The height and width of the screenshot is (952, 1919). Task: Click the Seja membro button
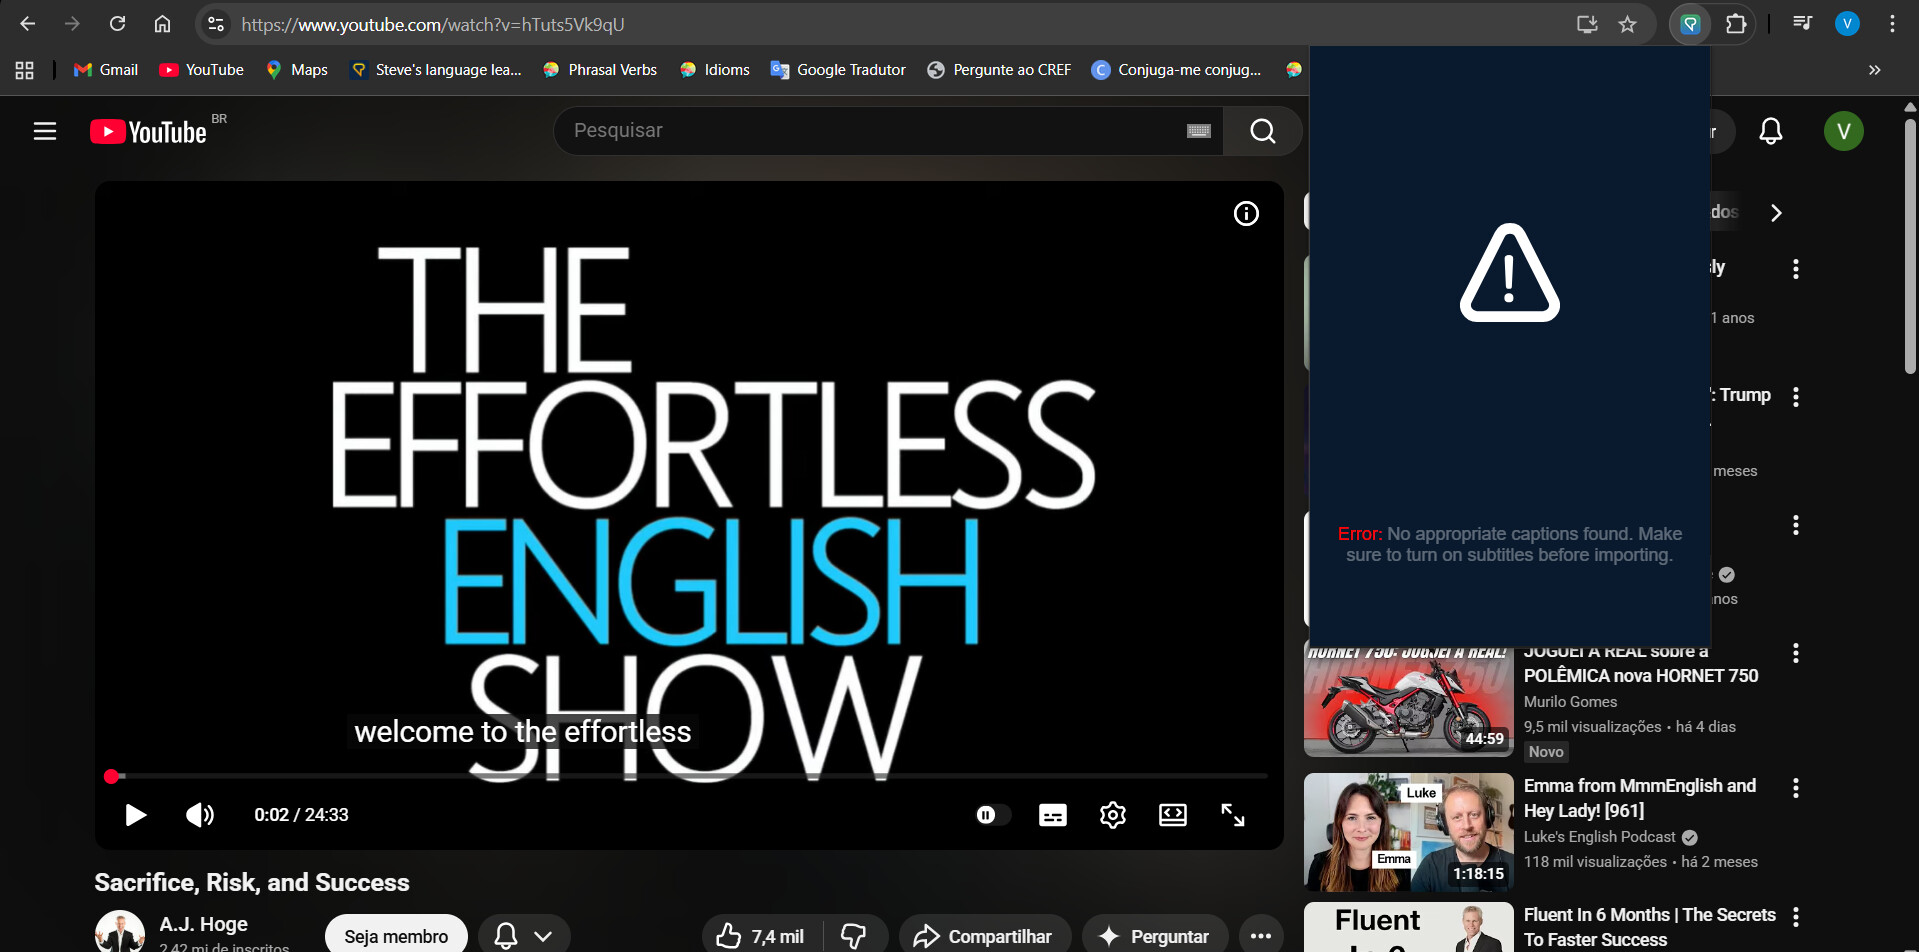click(x=396, y=936)
